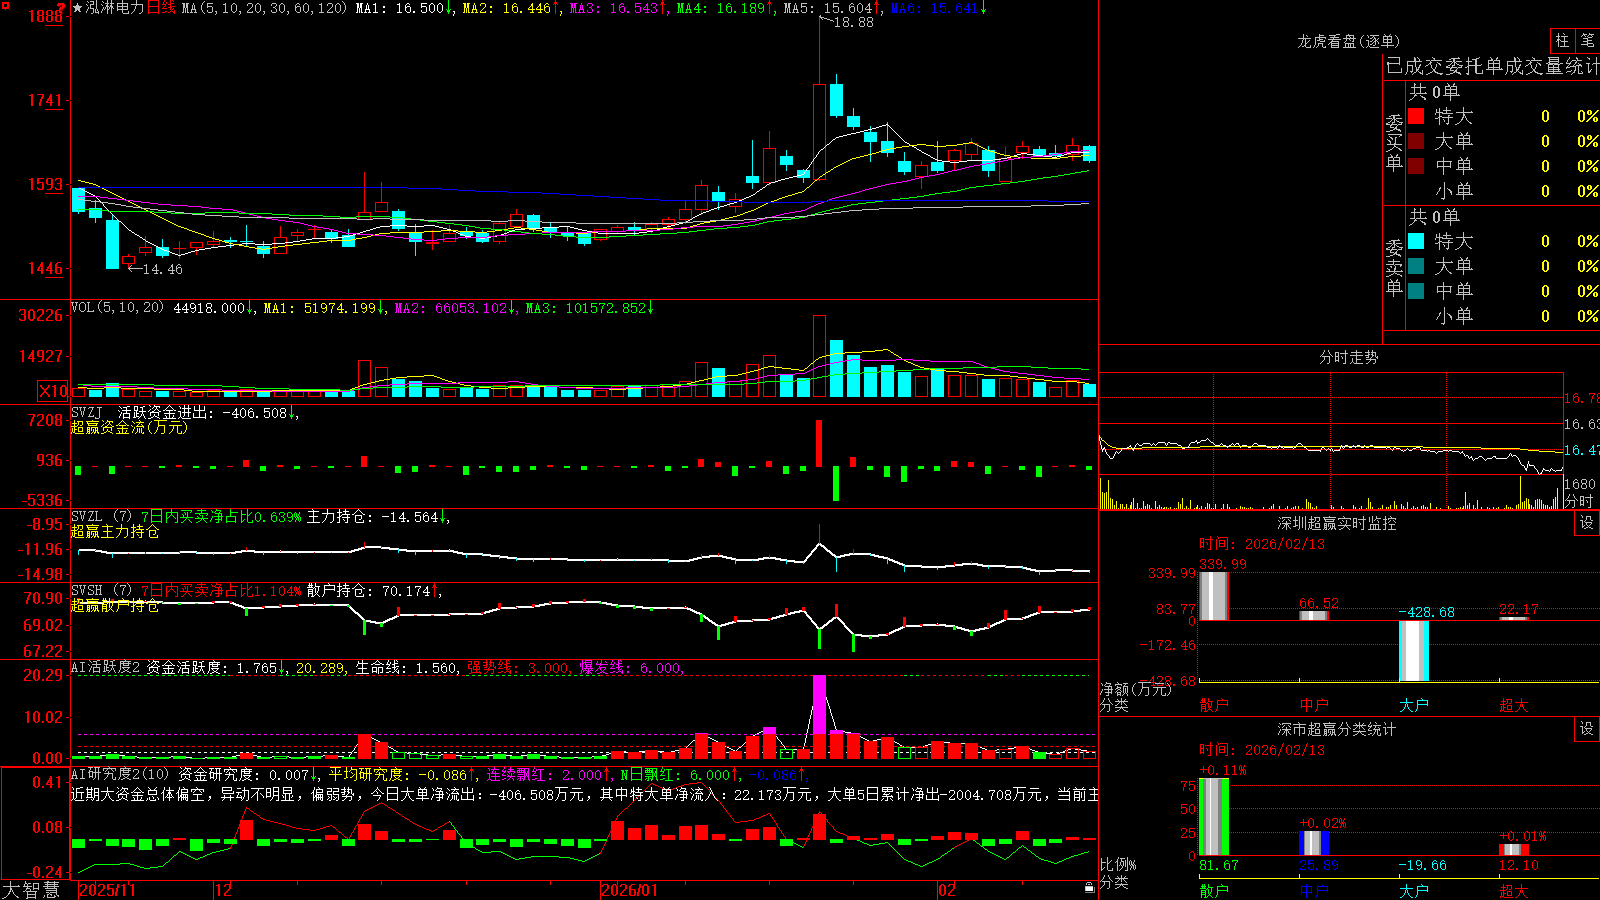The height and width of the screenshot is (900, 1600).
Task: Click the 委买单 section label
Action: 1394,143
